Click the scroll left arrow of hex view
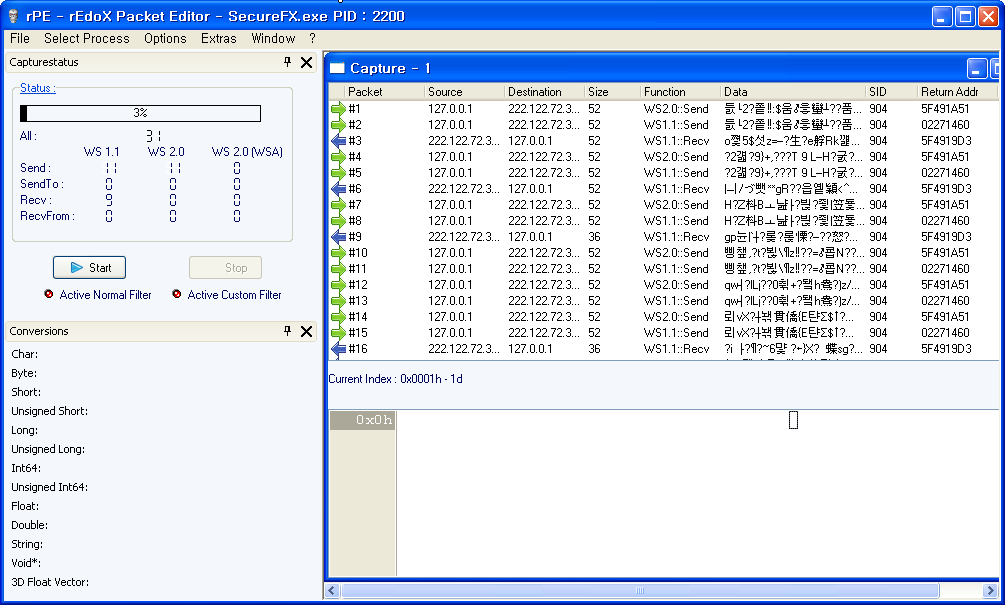This screenshot has height=605, width=1005. coord(332,590)
